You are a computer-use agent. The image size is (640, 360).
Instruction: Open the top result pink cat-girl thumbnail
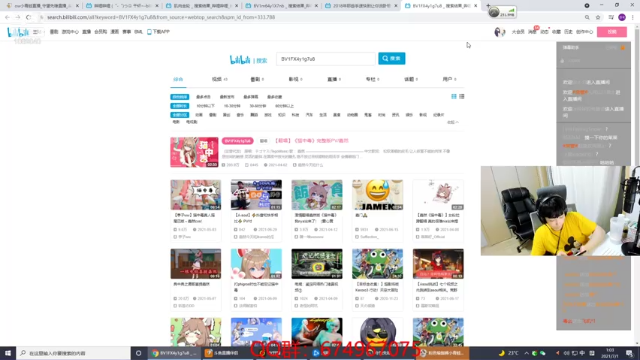pyautogui.click(x=194, y=152)
